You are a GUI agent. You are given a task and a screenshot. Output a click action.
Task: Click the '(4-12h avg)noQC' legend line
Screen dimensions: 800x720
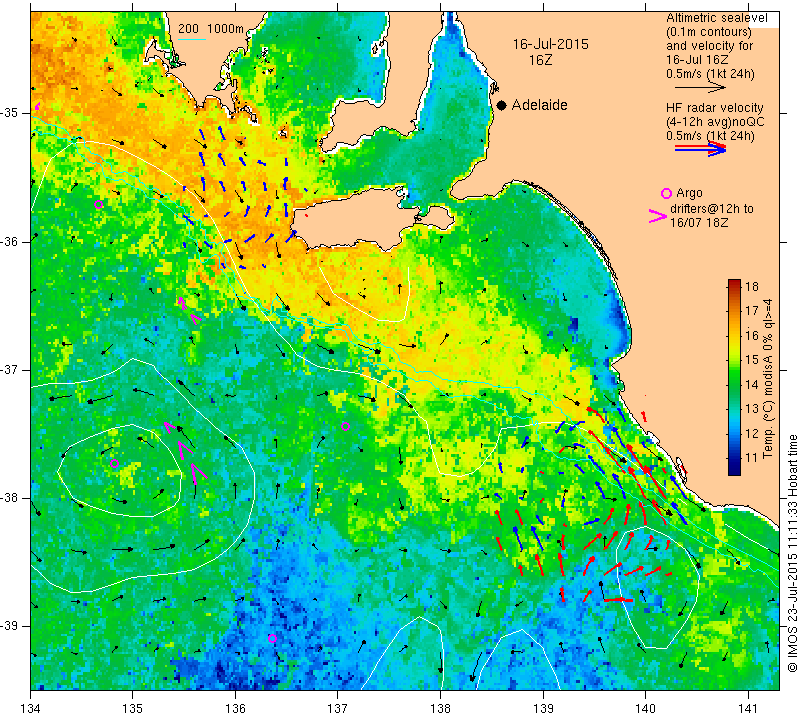click(715, 122)
